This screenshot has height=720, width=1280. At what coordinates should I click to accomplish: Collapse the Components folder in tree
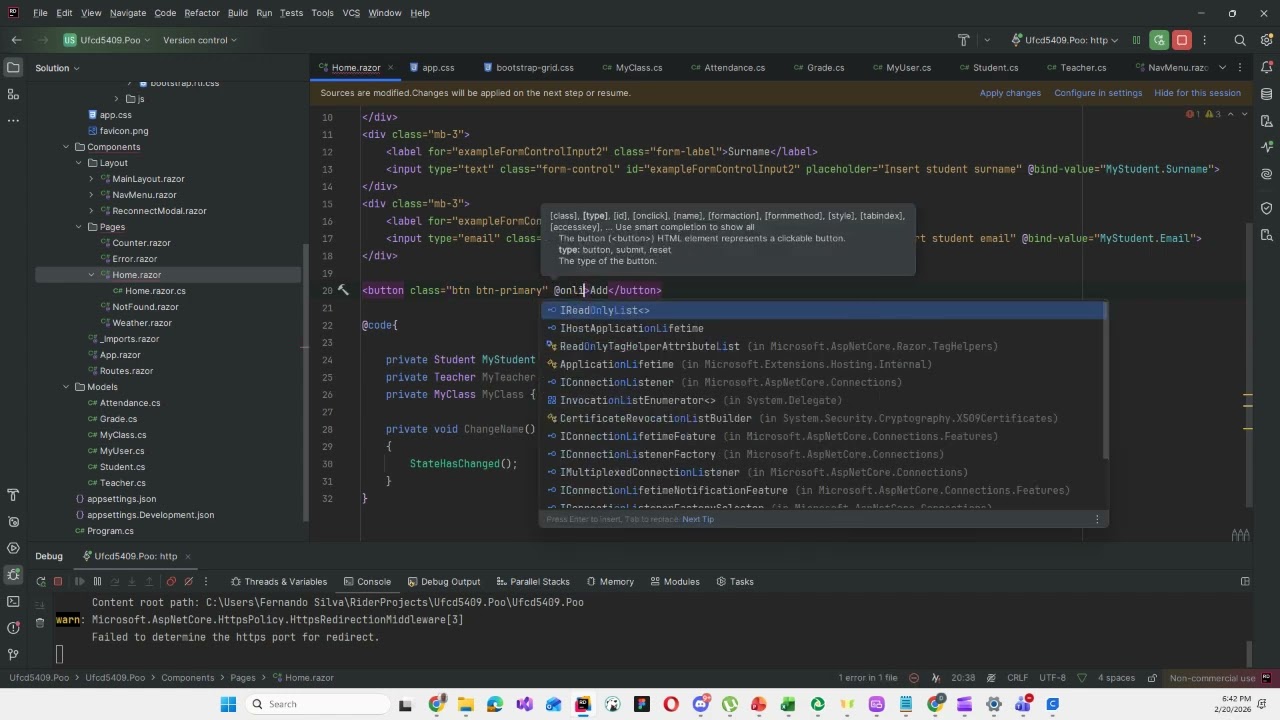[66, 147]
